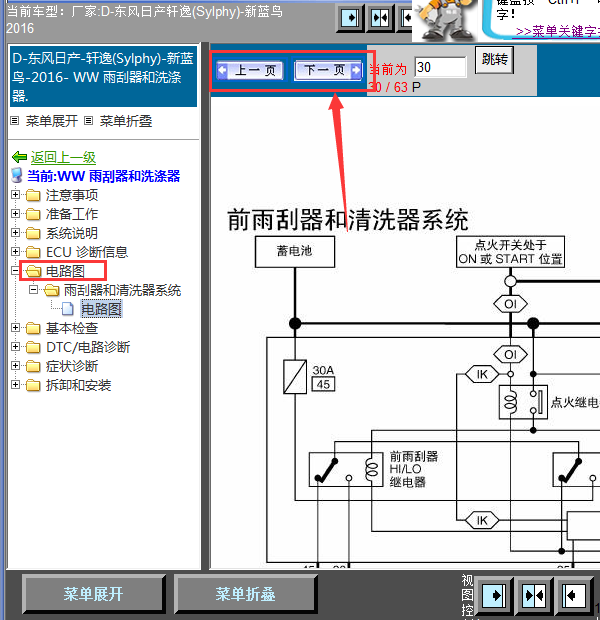Expand the 拆卸和安装 tree node
The image size is (600, 620).
pyautogui.click(x=15, y=384)
